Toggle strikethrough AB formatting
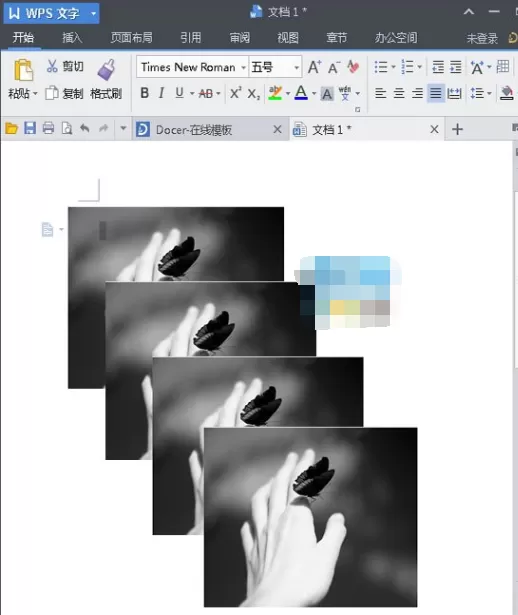518x615 pixels. (206, 93)
